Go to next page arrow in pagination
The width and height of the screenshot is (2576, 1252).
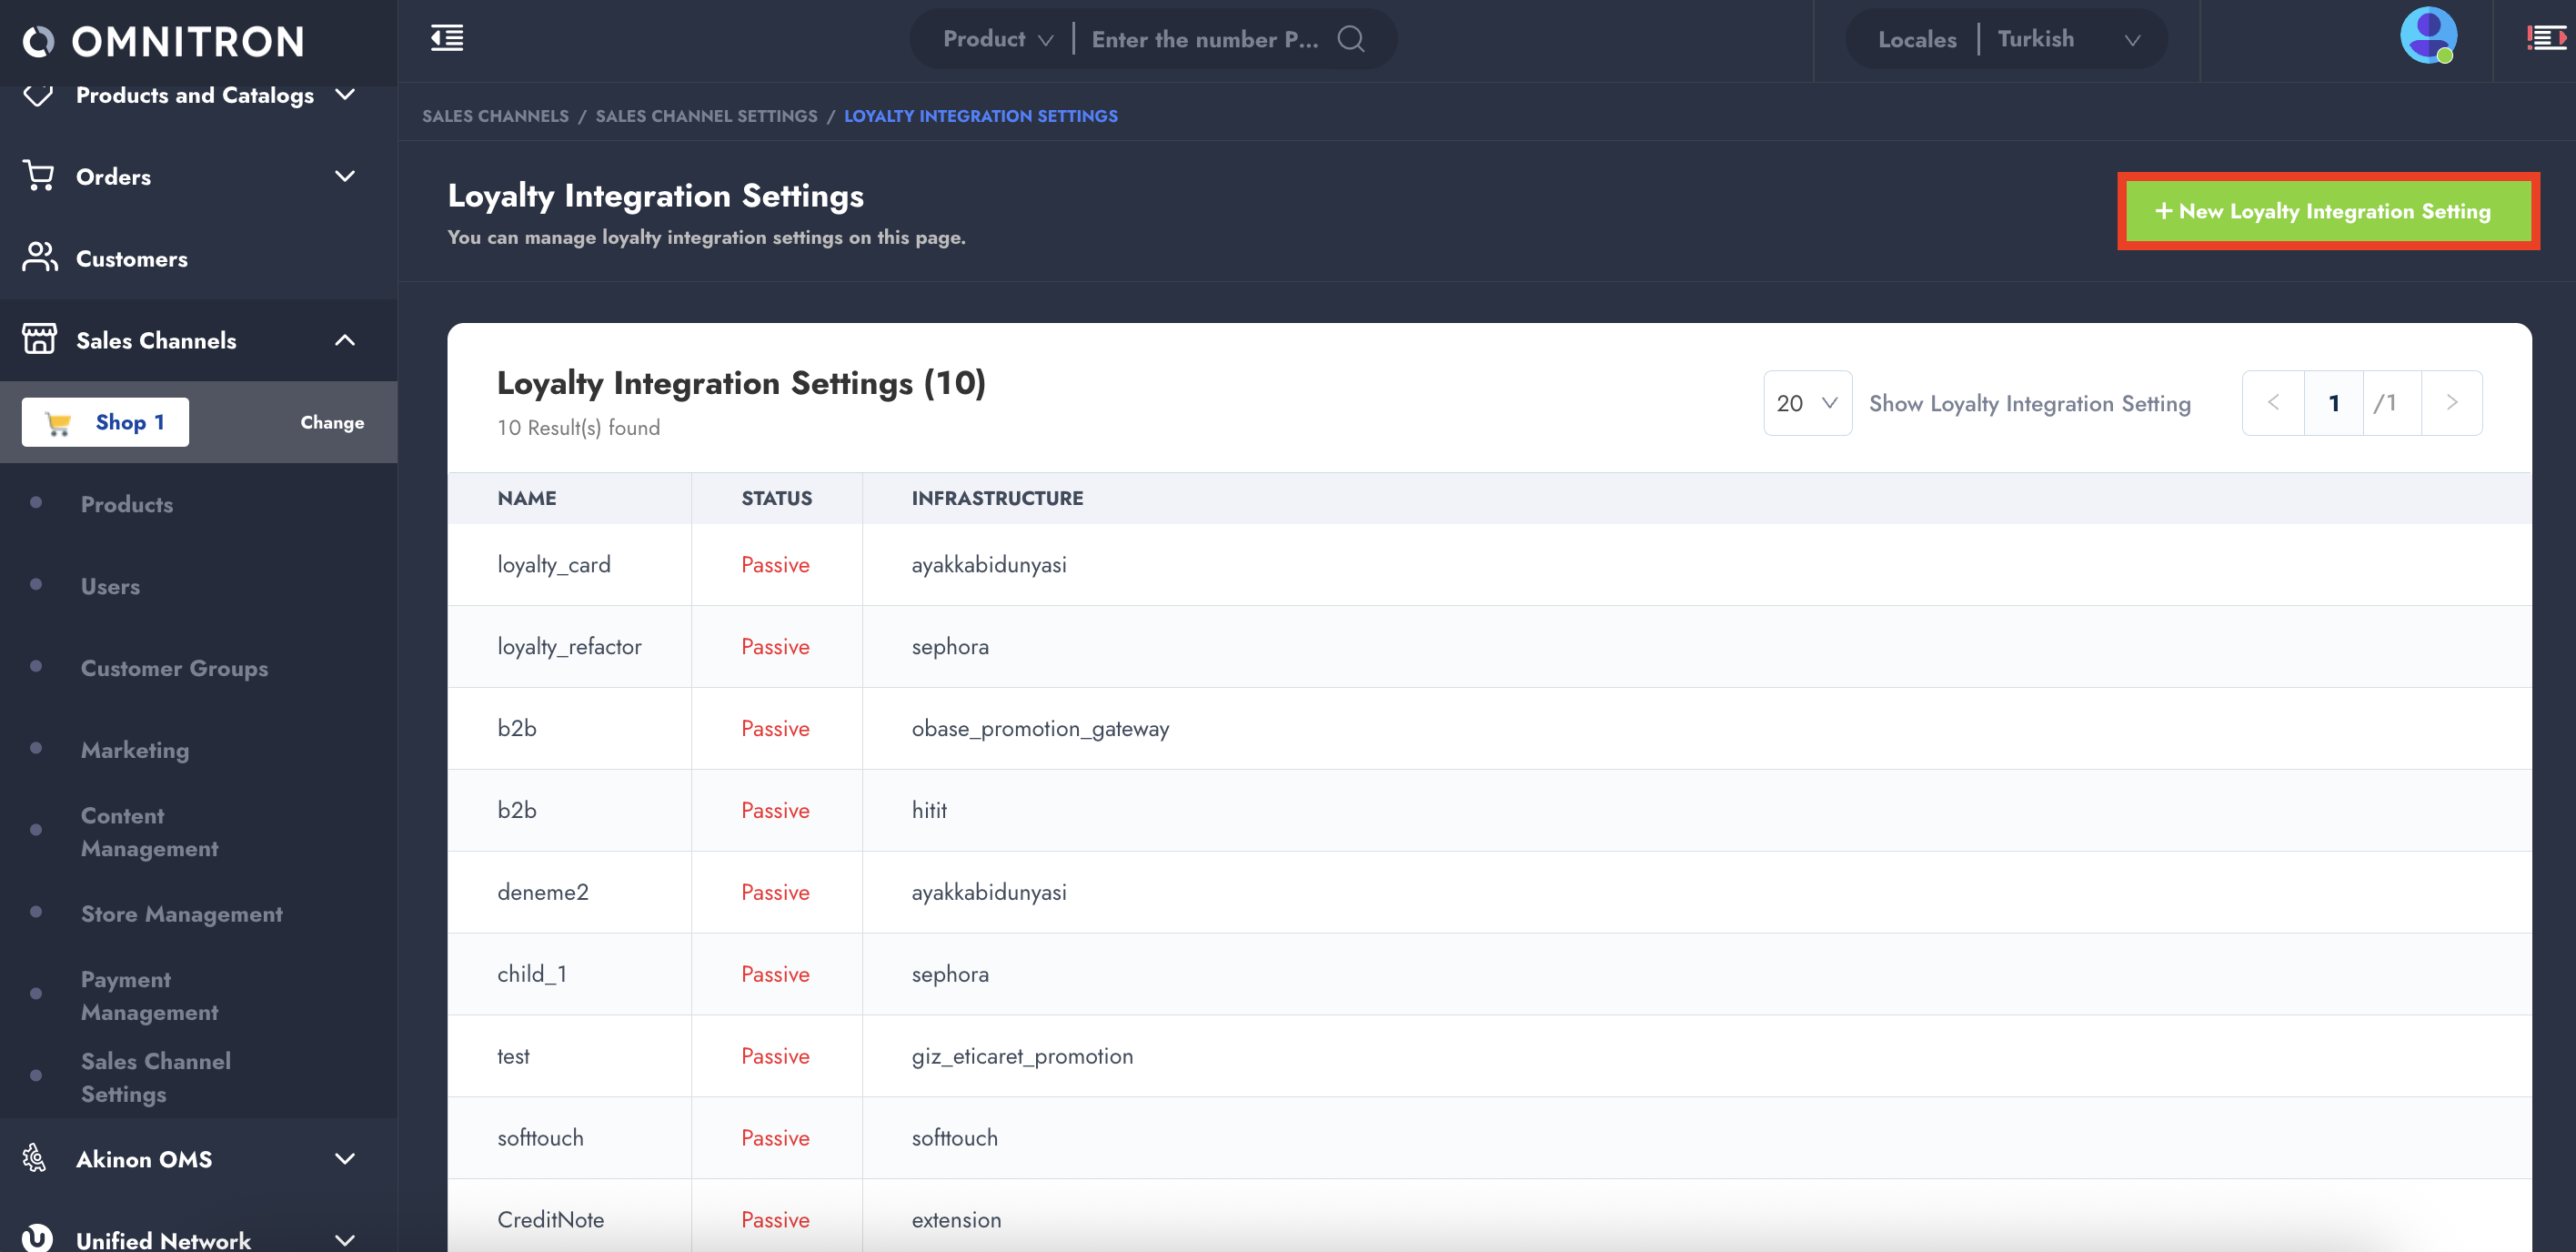(2451, 403)
